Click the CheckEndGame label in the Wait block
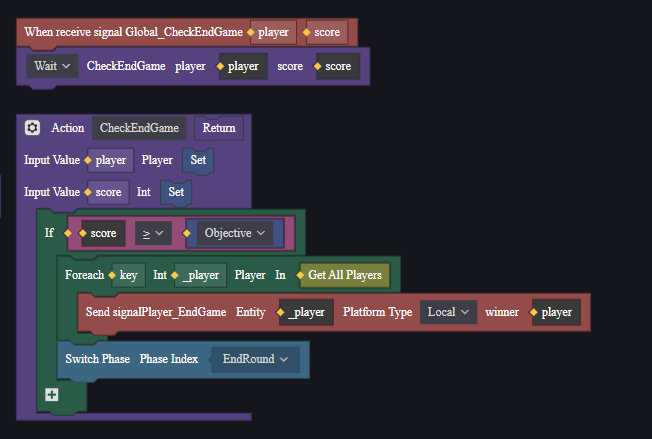This screenshot has height=439, width=652. click(x=126, y=67)
